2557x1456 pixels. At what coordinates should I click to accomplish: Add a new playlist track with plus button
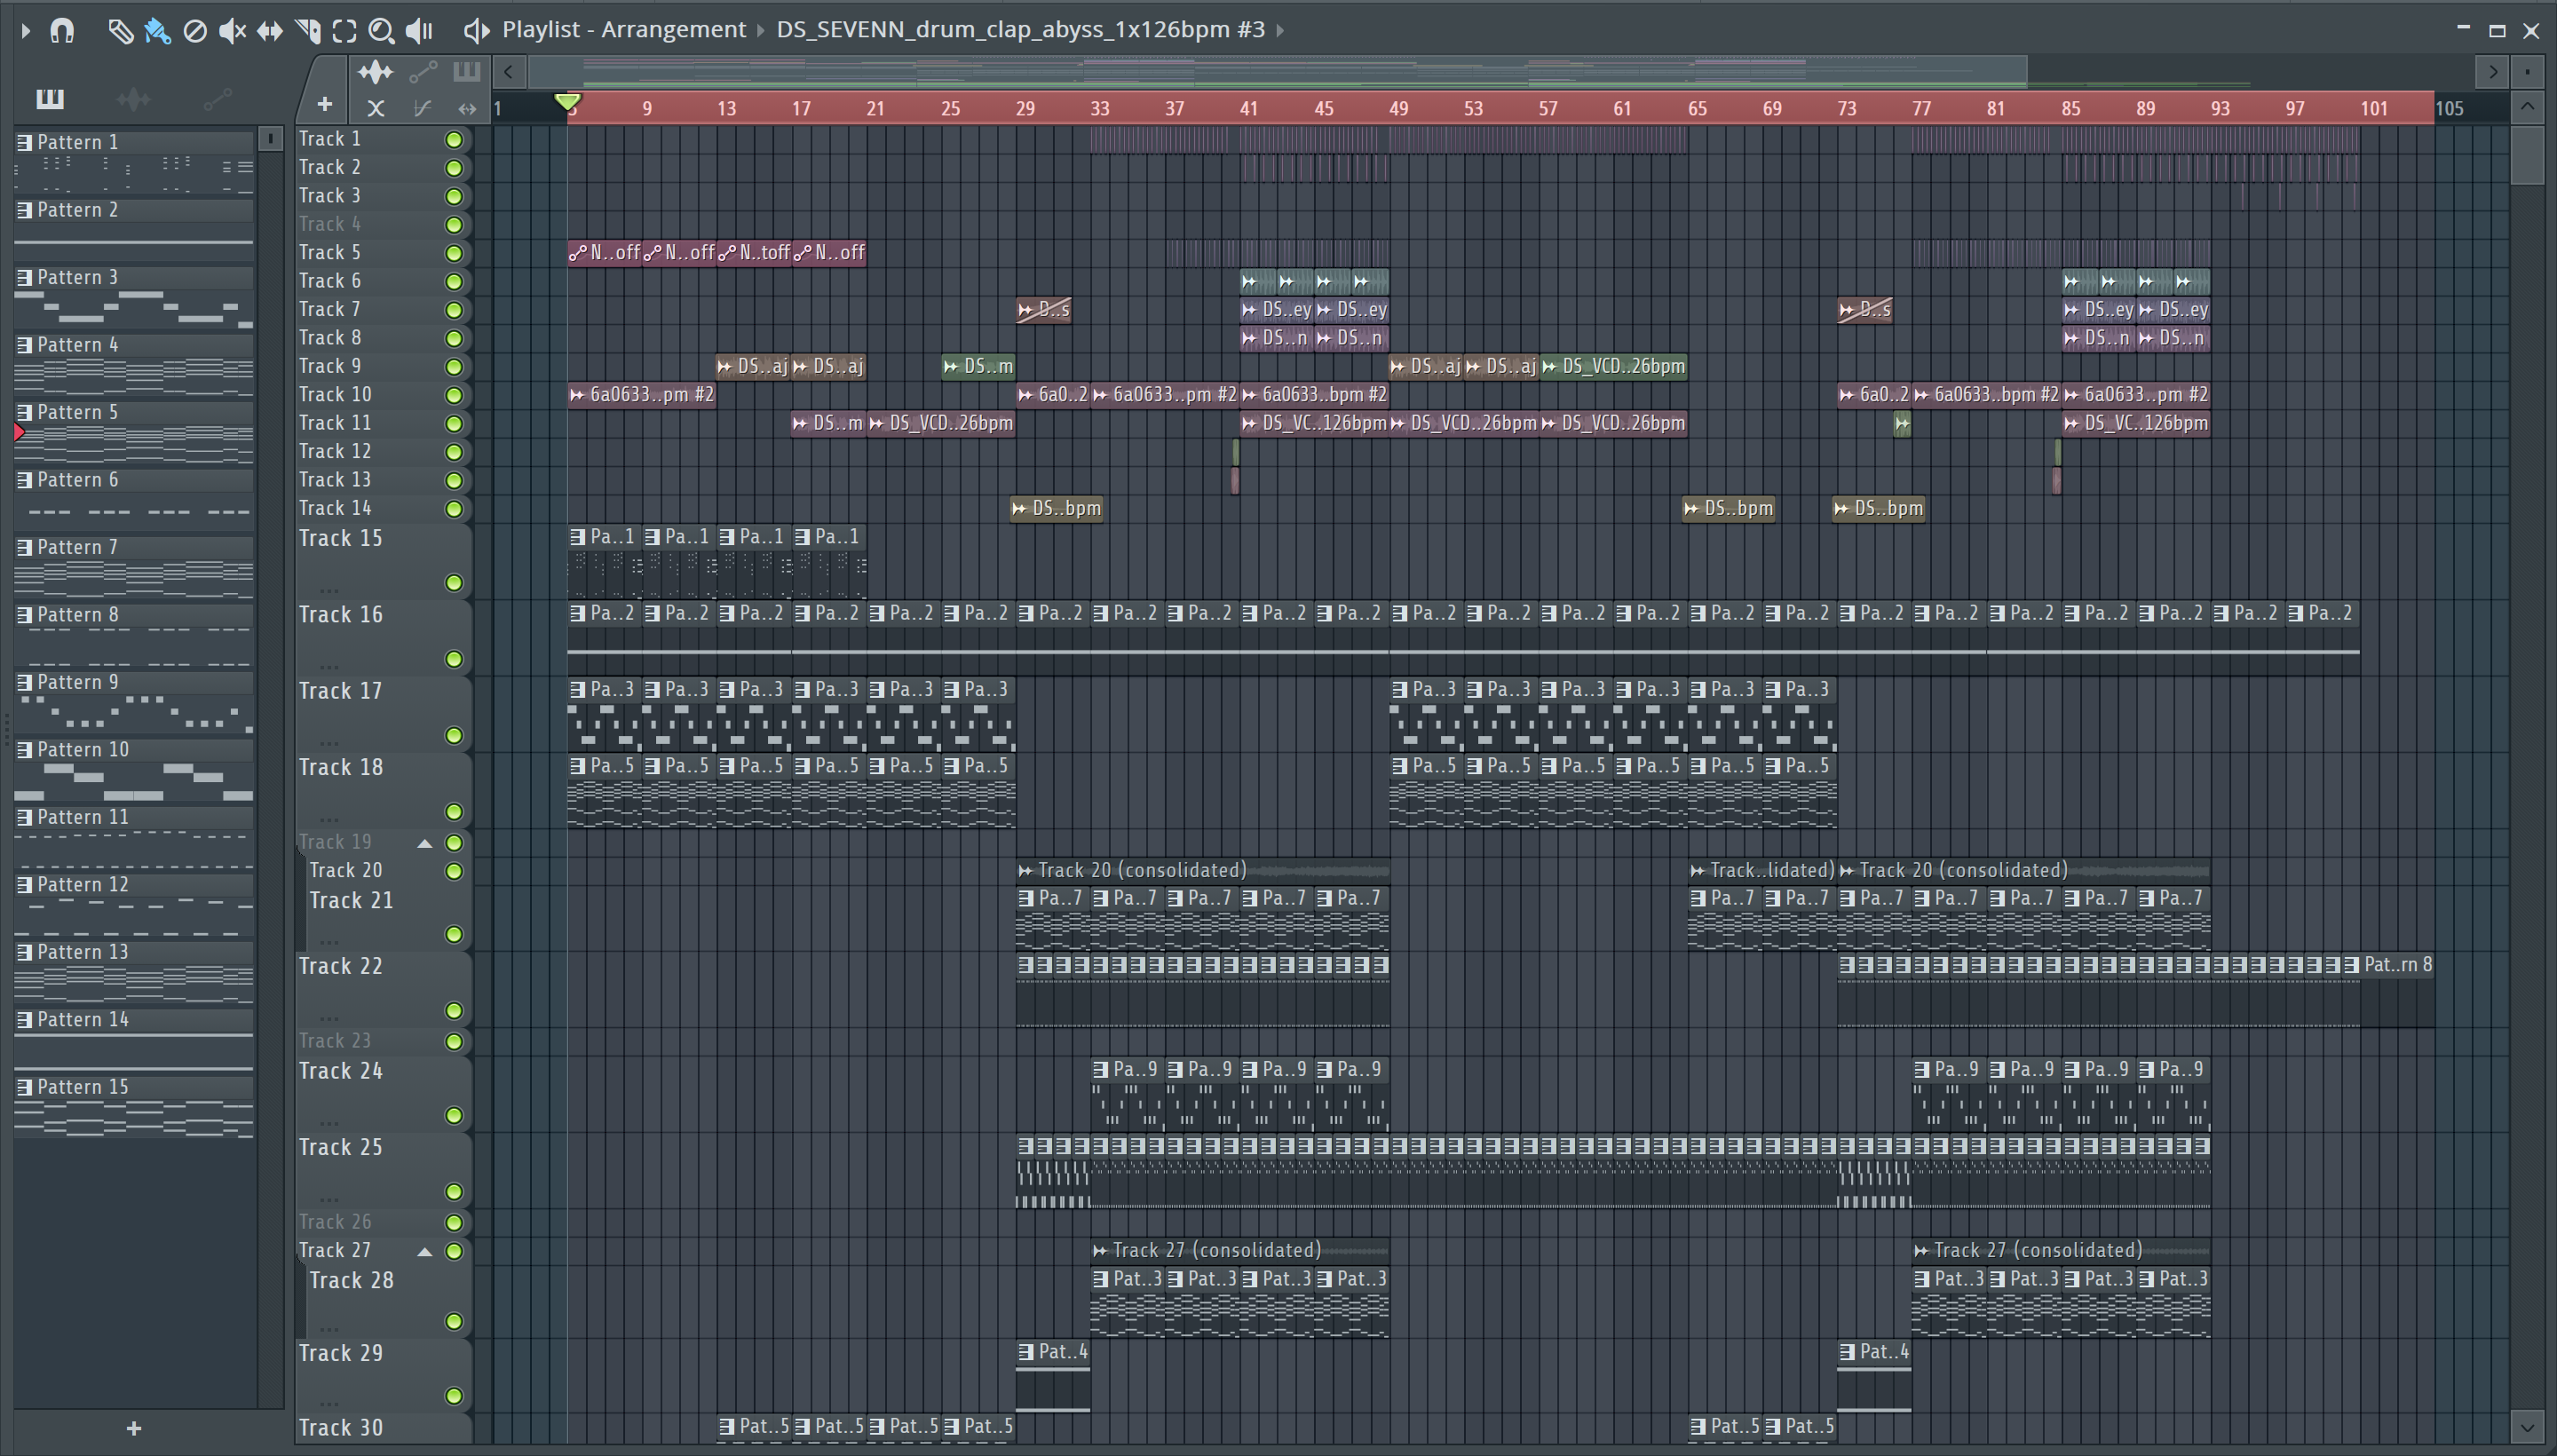[x=324, y=104]
